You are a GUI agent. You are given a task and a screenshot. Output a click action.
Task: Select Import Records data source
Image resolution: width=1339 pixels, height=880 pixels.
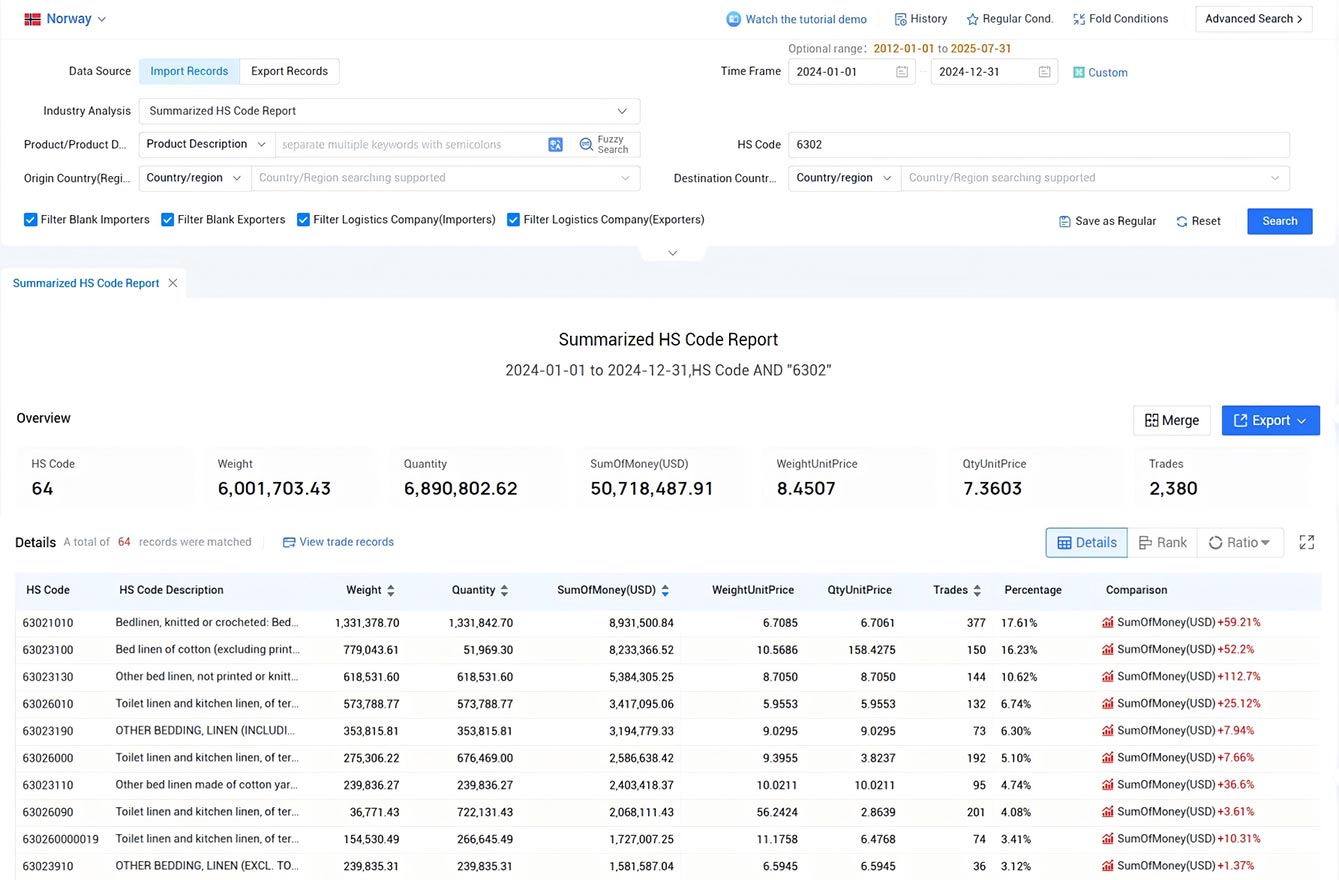point(189,71)
